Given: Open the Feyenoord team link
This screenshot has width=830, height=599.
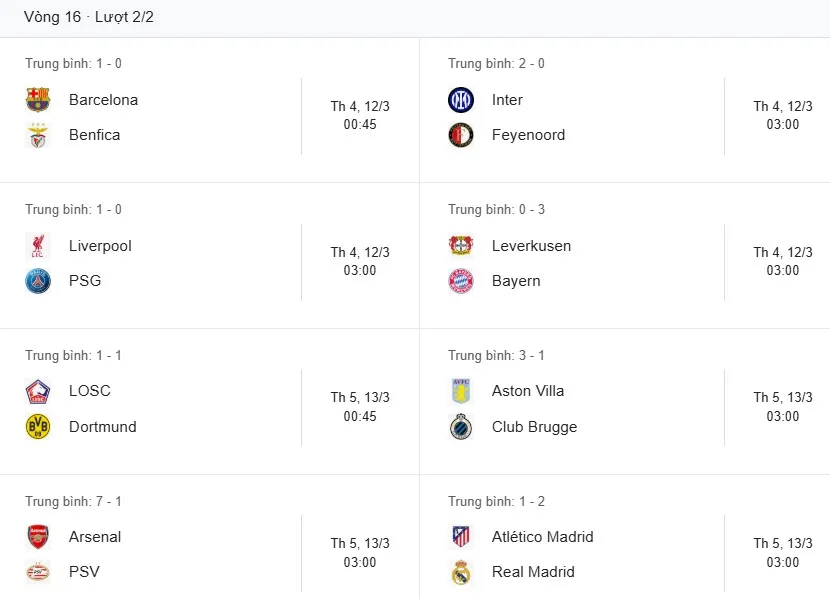Looking at the screenshot, I should 528,135.
